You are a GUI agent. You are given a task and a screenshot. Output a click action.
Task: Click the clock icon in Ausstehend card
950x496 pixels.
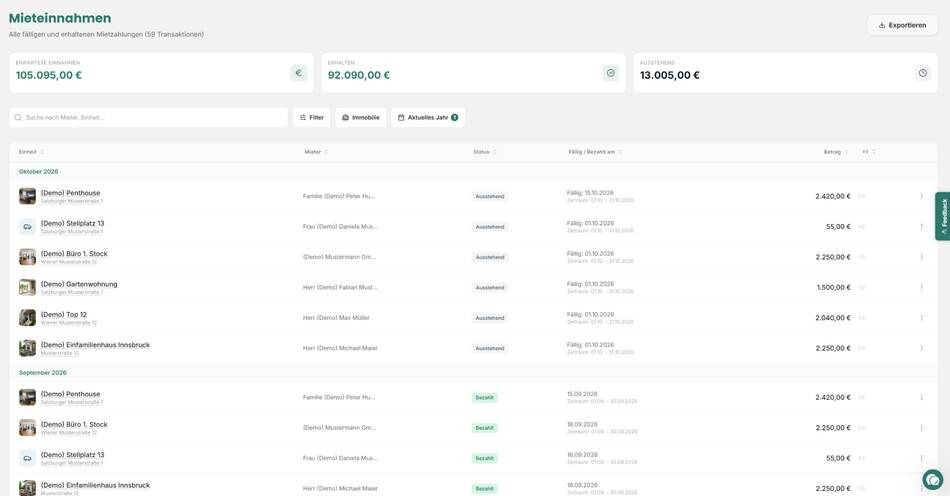[x=923, y=73]
